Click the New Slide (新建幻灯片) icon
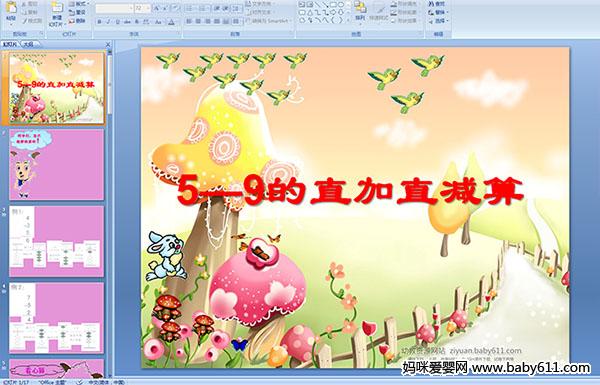Screen dimensions: 600x385 57,8
